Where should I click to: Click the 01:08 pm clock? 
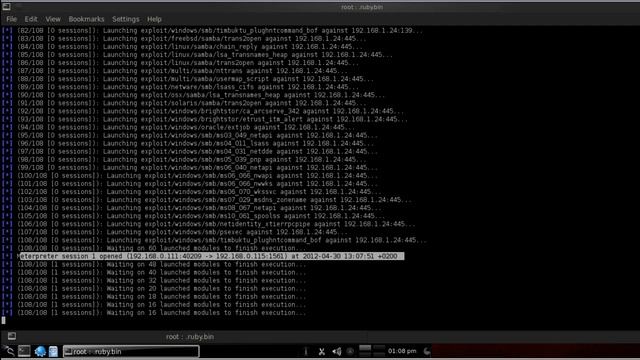click(402, 351)
